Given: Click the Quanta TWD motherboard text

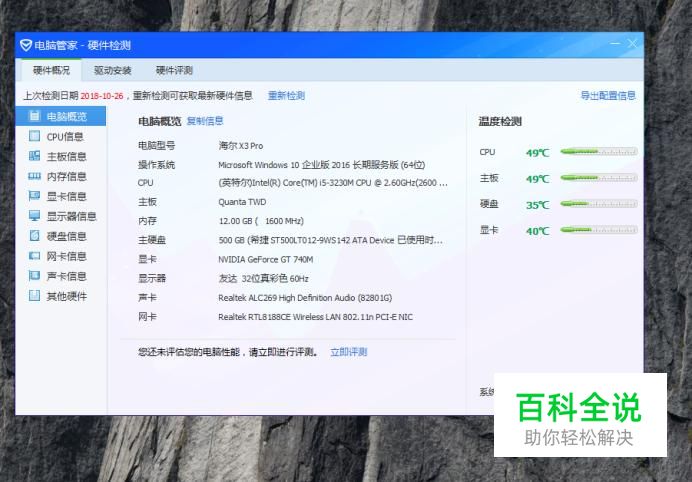Looking at the screenshot, I should point(242,202).
